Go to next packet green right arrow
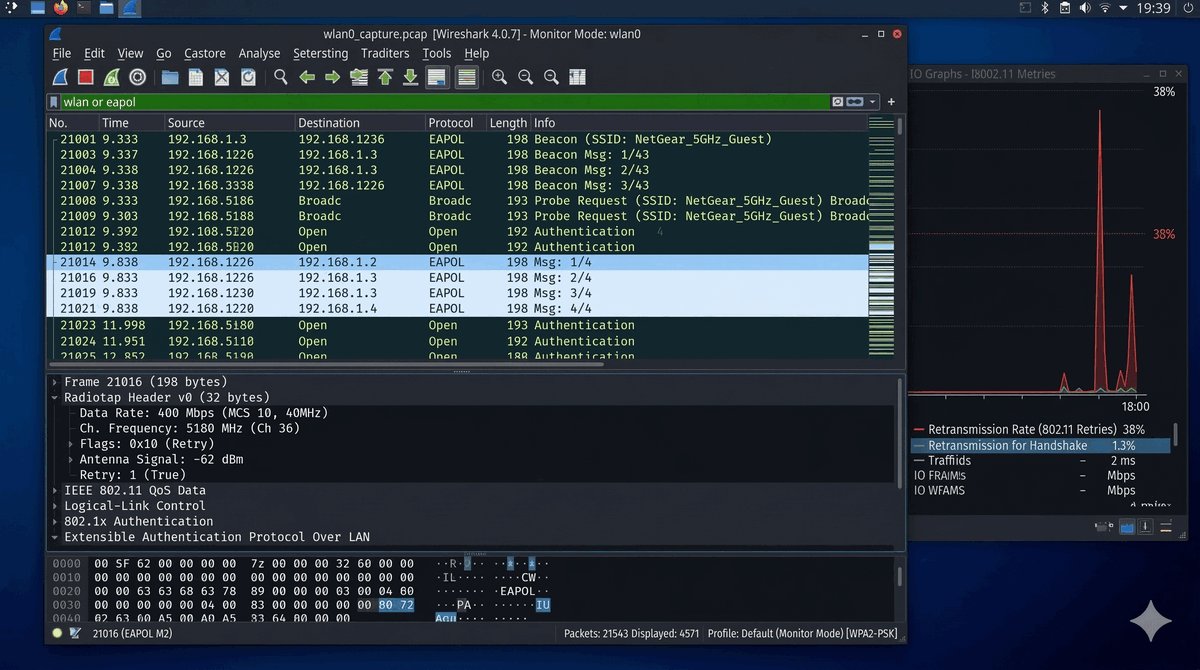Image resolution: width=1200 pixels, height=670 pixels. (333, 77)
